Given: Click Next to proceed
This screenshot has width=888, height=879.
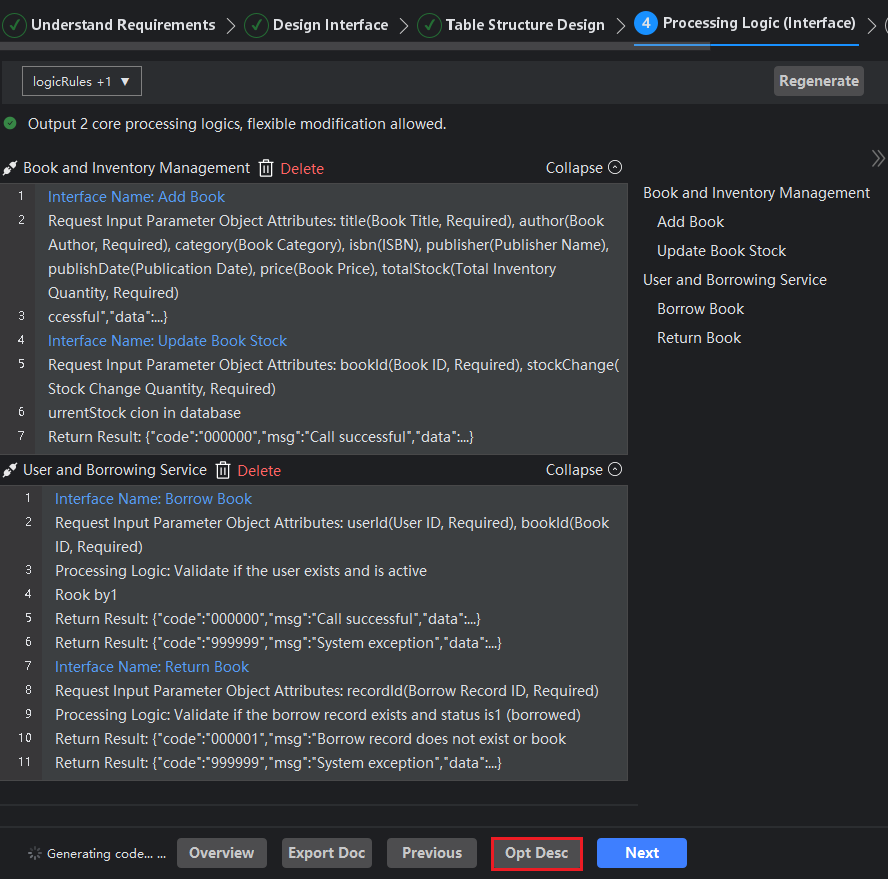Looking at the screenshot, I should point(641,853).
